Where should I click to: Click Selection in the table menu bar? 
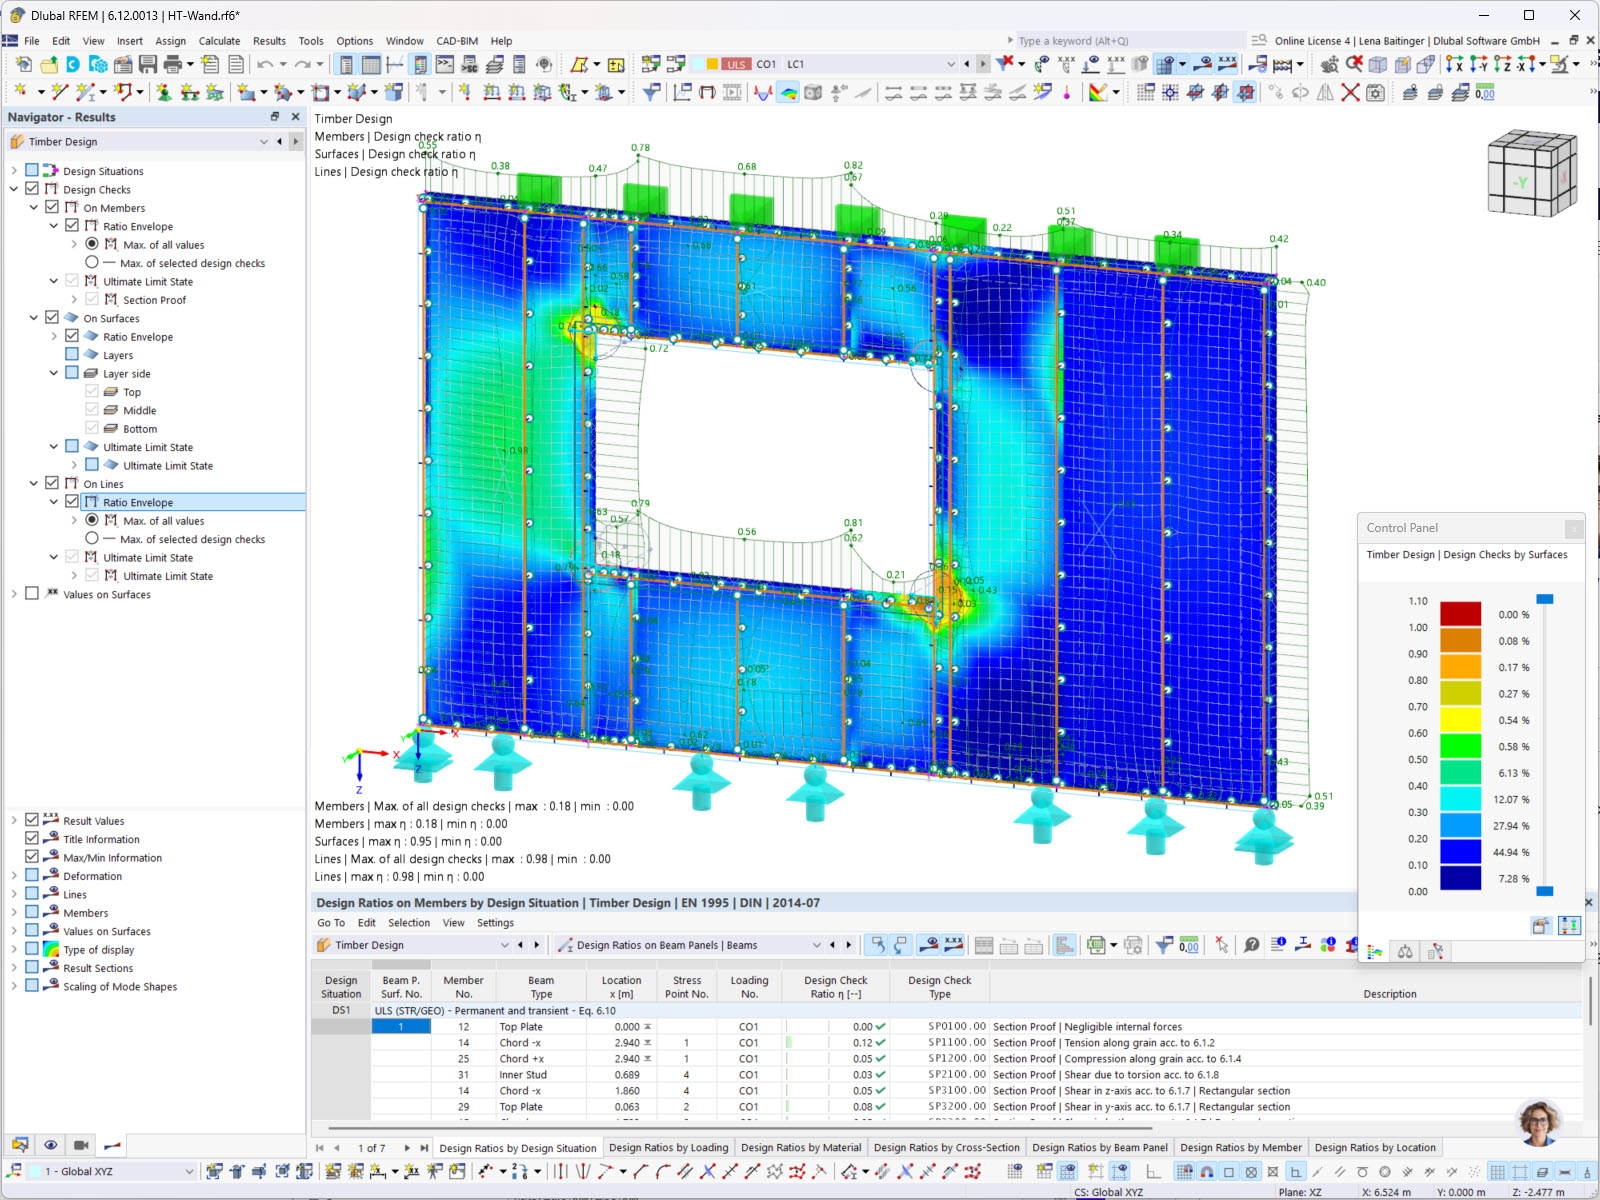click(409, 922)
